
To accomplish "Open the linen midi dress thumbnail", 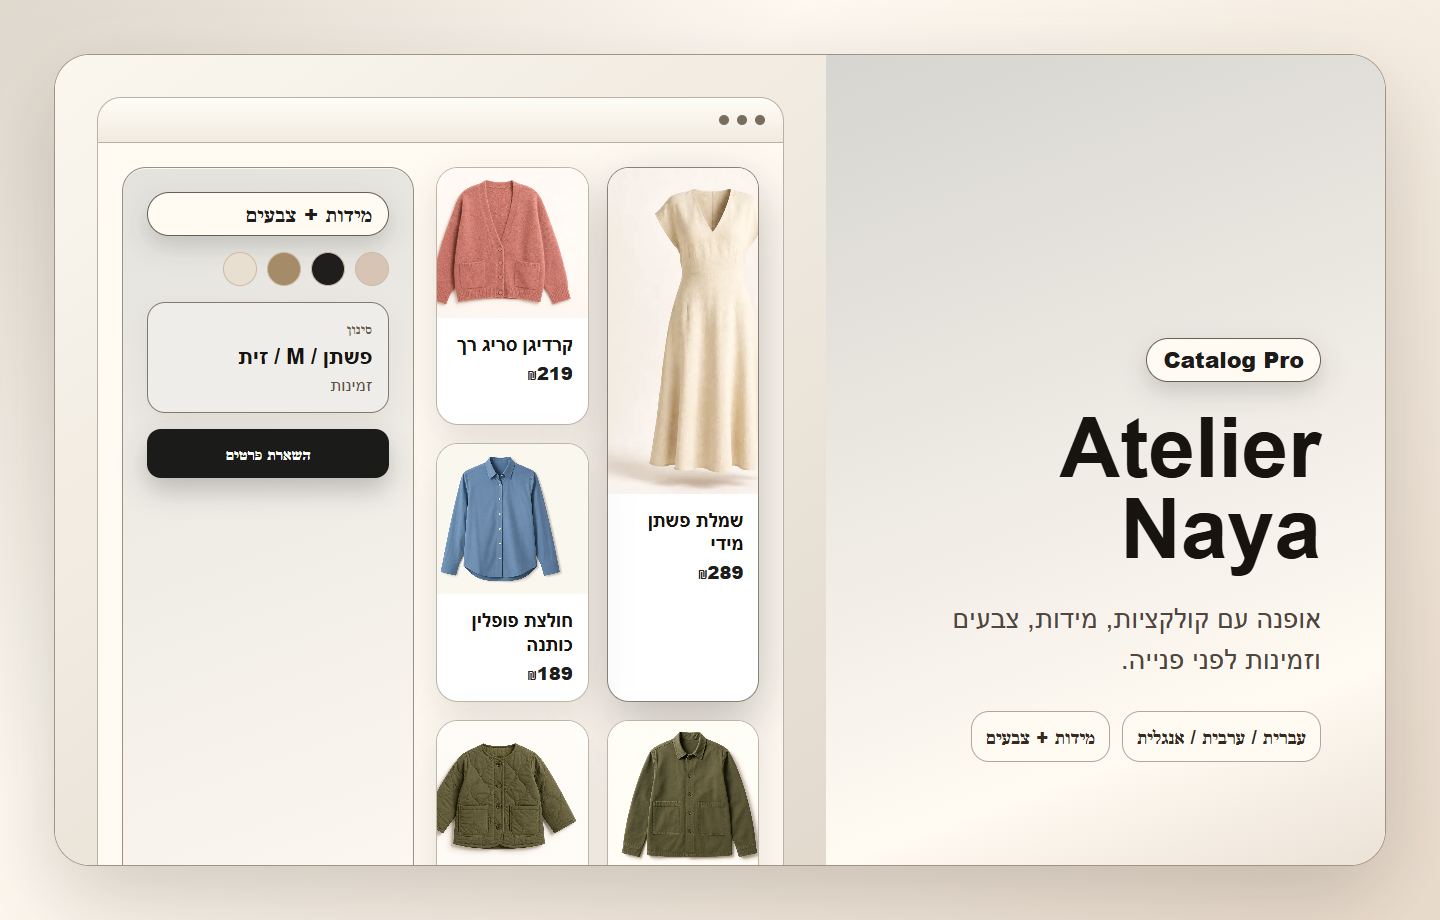I will point(683,331).
